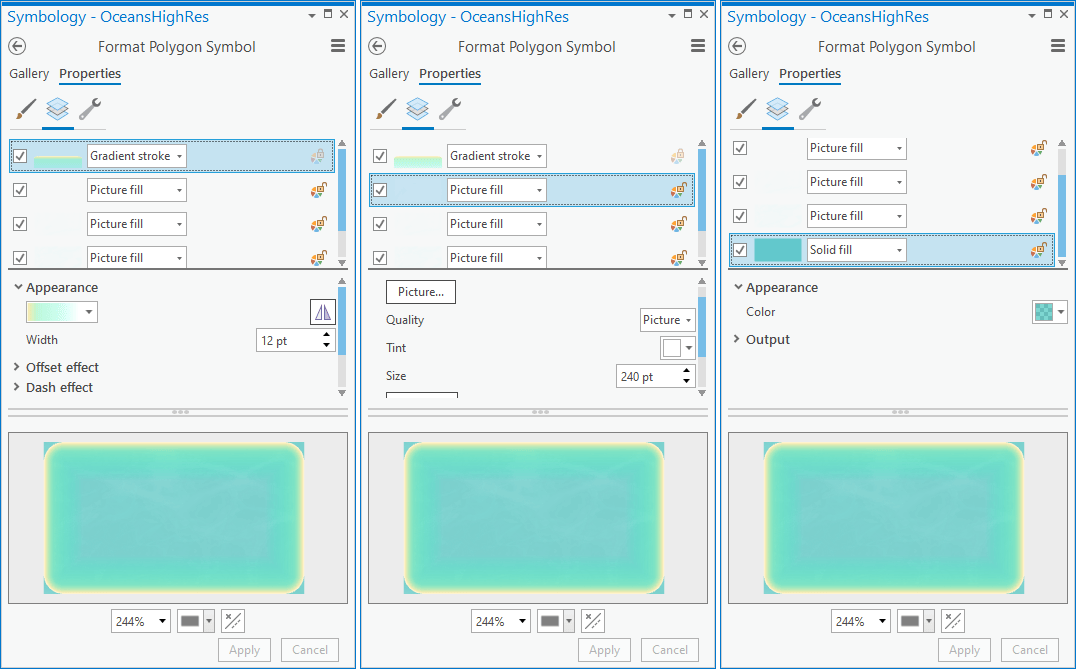Open the Tint color picker
Viewport: 1076px width, 669px height.
(678, 348)
